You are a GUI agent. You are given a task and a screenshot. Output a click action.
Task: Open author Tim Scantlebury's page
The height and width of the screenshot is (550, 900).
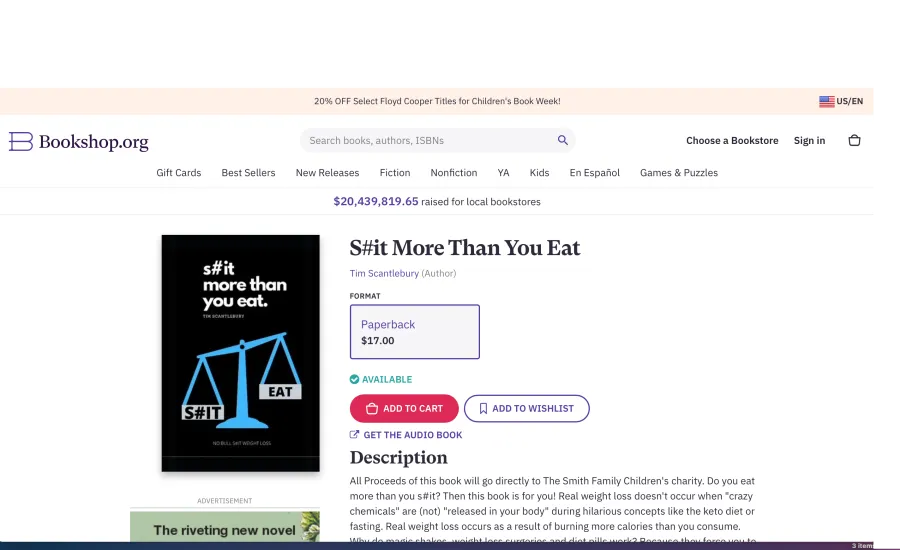[384, 273]
